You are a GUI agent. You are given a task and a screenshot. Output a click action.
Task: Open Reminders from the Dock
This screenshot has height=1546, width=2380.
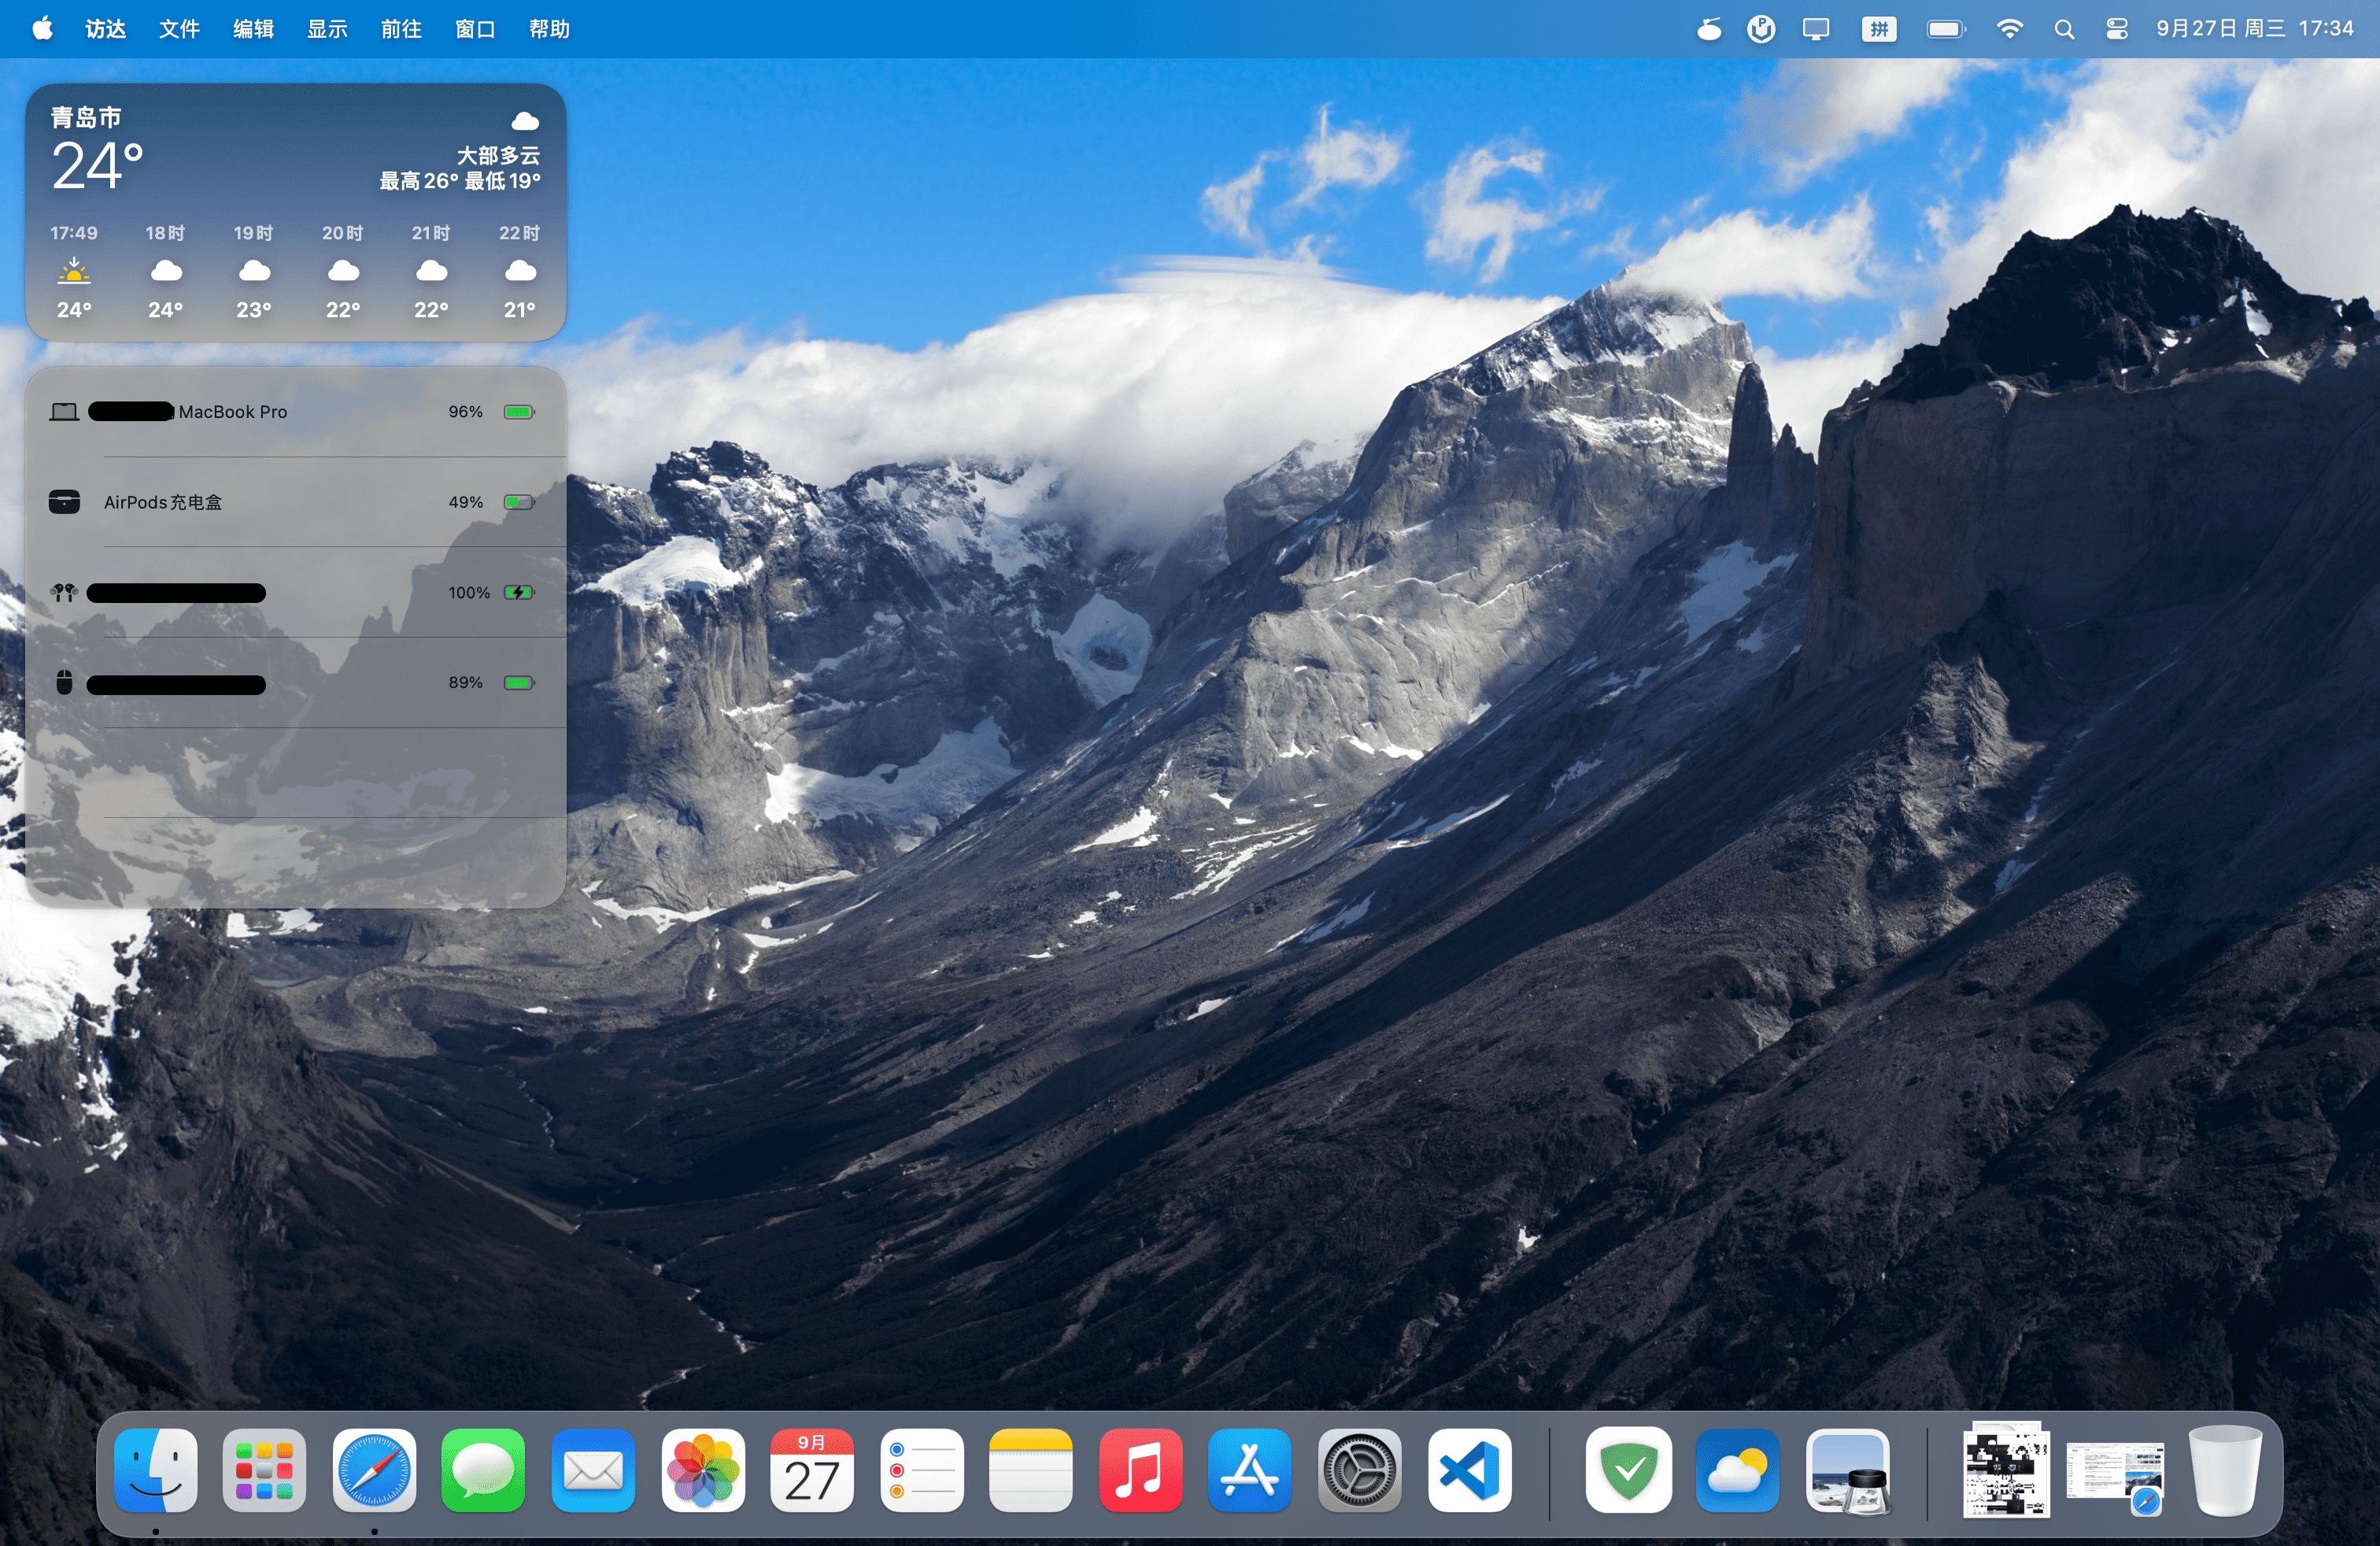[922, 1470]
